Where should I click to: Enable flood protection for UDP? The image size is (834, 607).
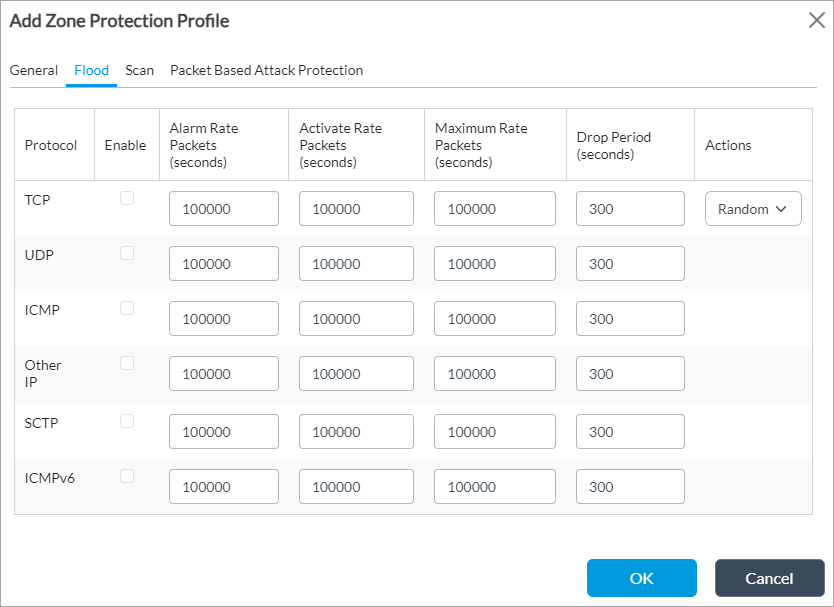click(126, 253)
